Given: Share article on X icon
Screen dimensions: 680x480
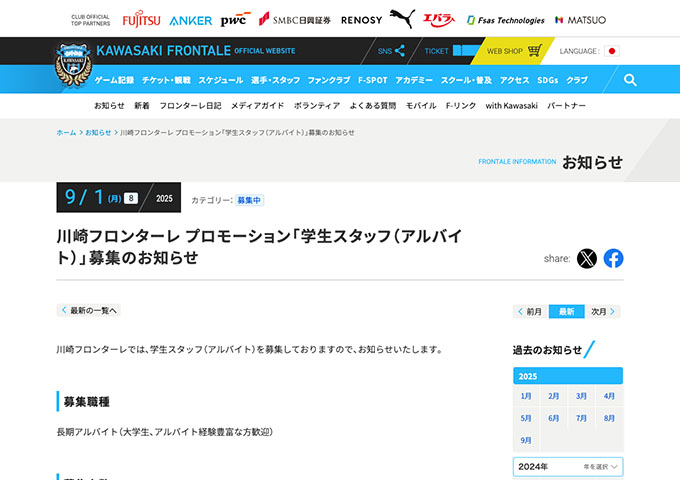Looking at the screenshot, I should (x=587, y=258).
